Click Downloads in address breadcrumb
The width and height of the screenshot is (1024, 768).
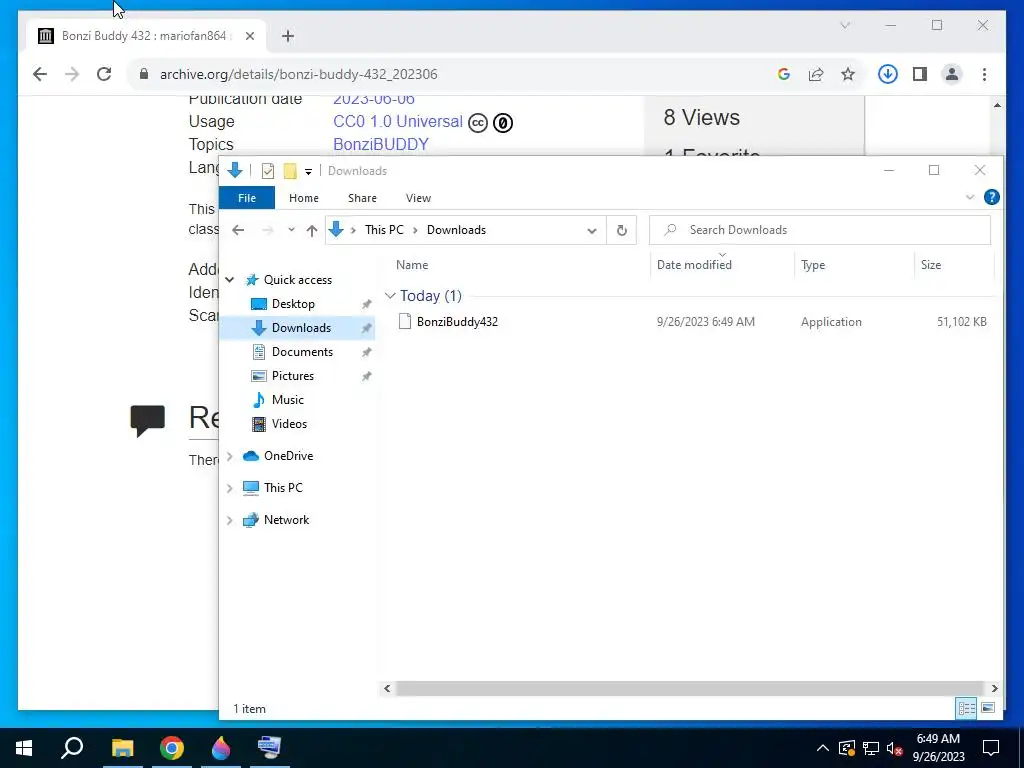456,230
